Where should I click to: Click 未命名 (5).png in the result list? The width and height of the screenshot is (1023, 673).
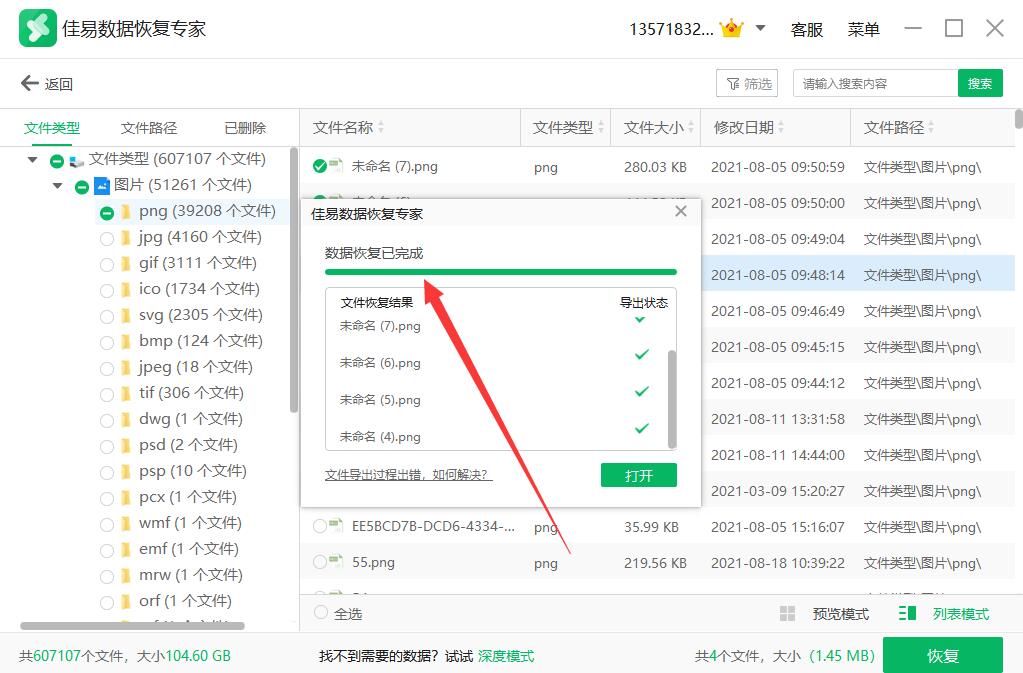[x=380, y=400]
